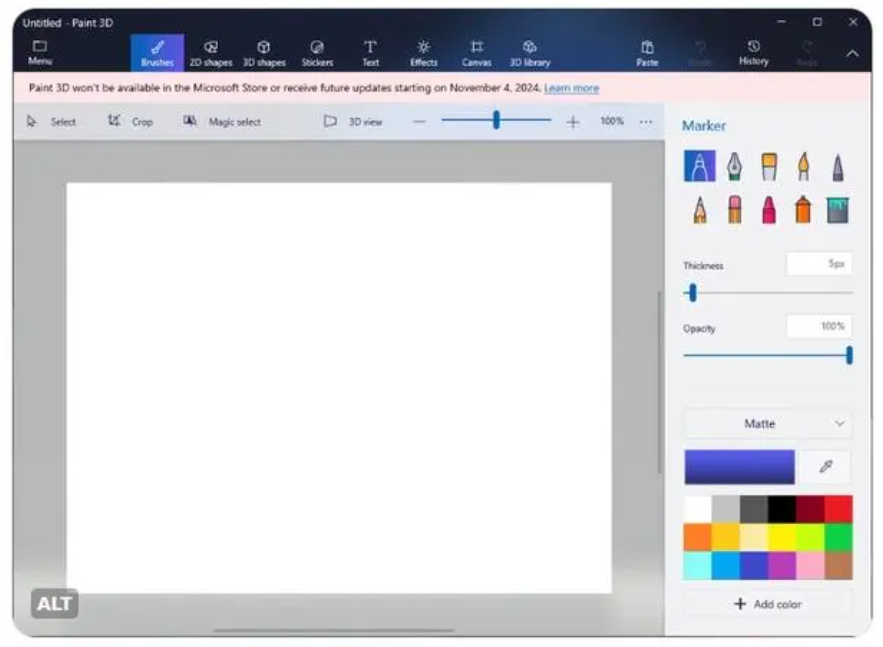This screenshot has height=647, width=883.
Task: Pick the bright yellow color swatch
Action: pyautogui.click(x=782, y=537)
